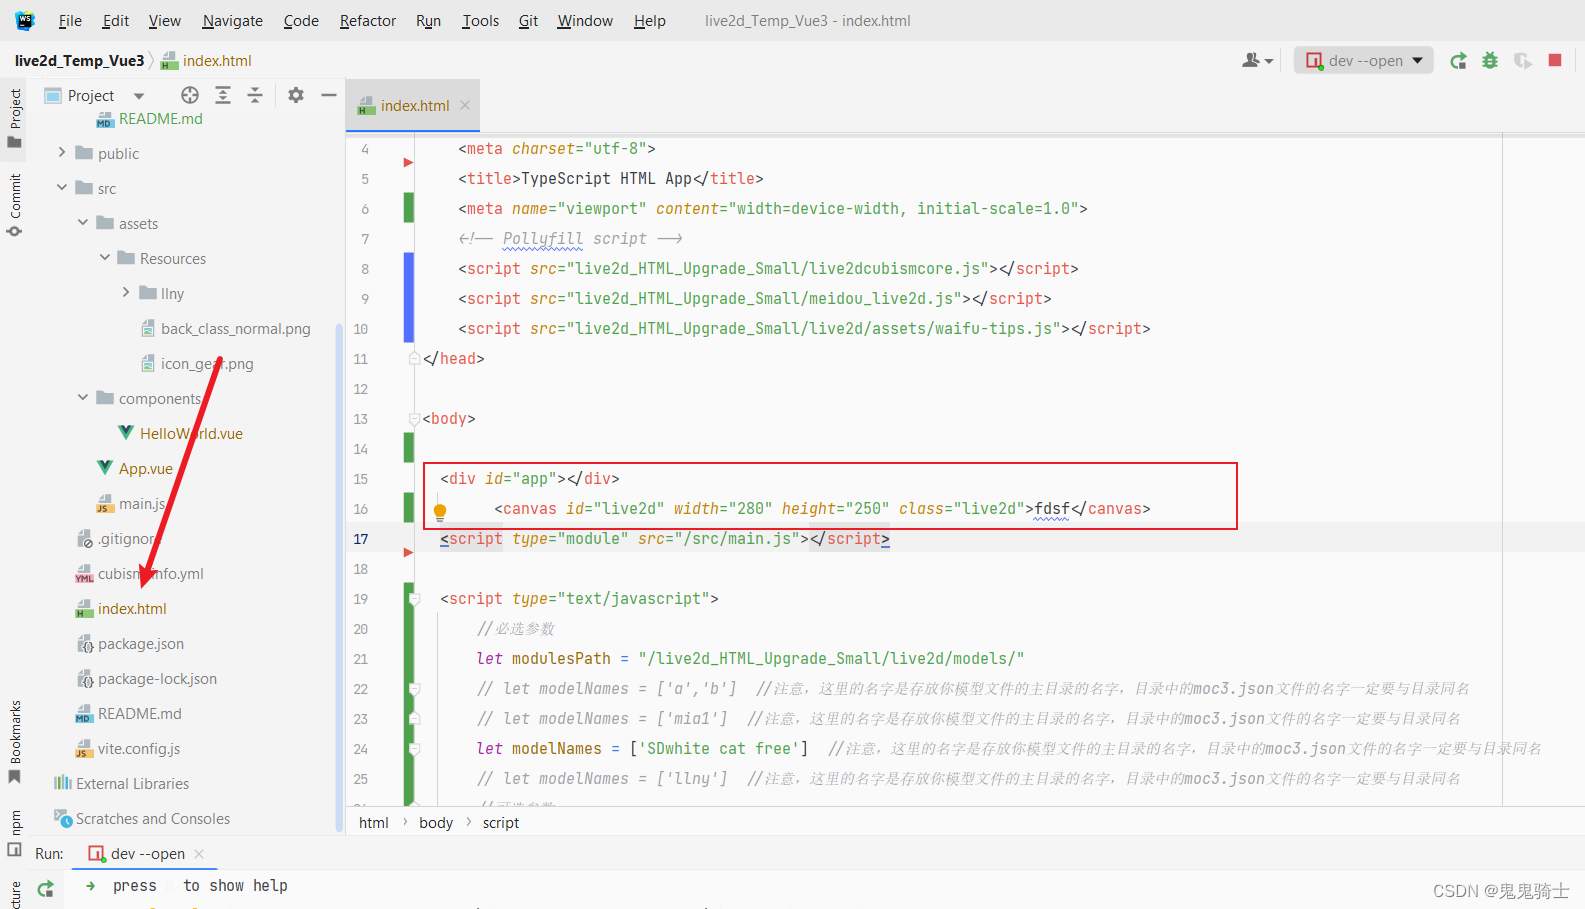The image size is (1585, 909).
Task: Close the dev --open Run tab
Action: [x=199, y=853]
